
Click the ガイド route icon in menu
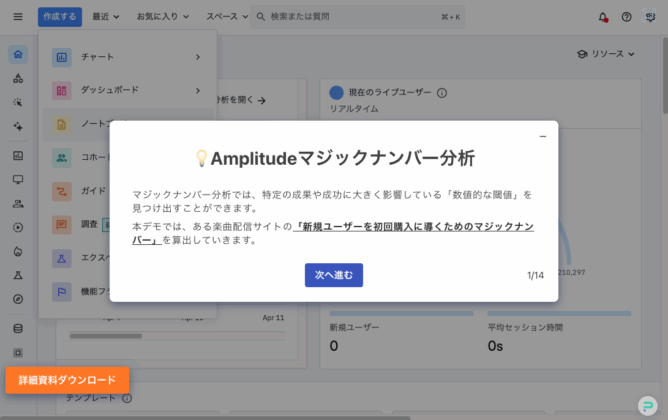point(62,191)
